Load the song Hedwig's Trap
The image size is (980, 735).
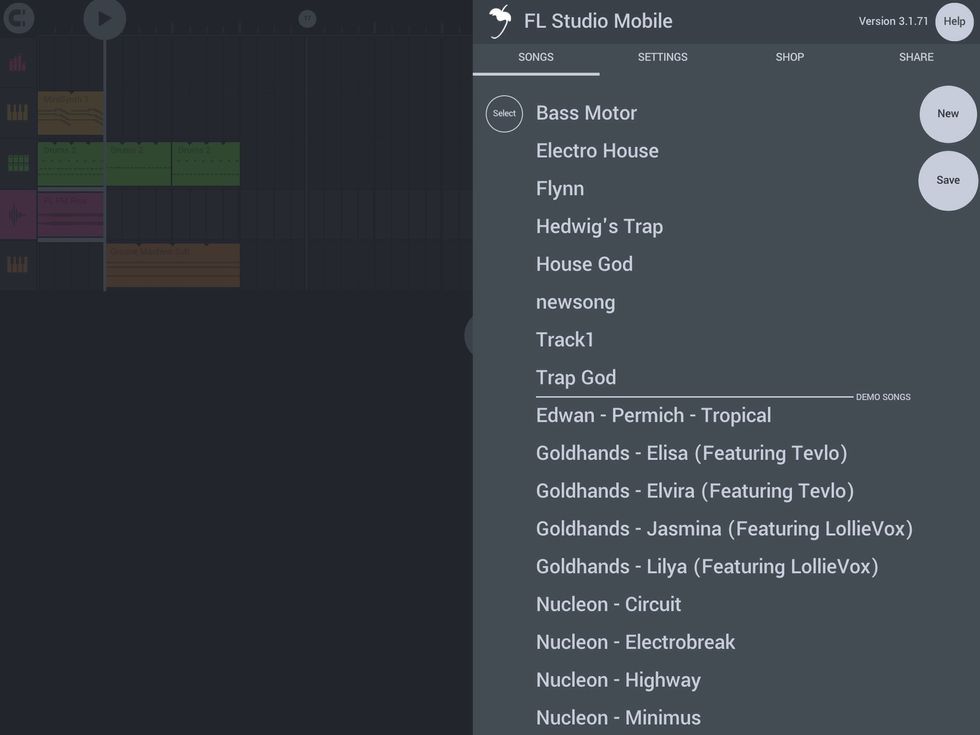coord(599,226)
